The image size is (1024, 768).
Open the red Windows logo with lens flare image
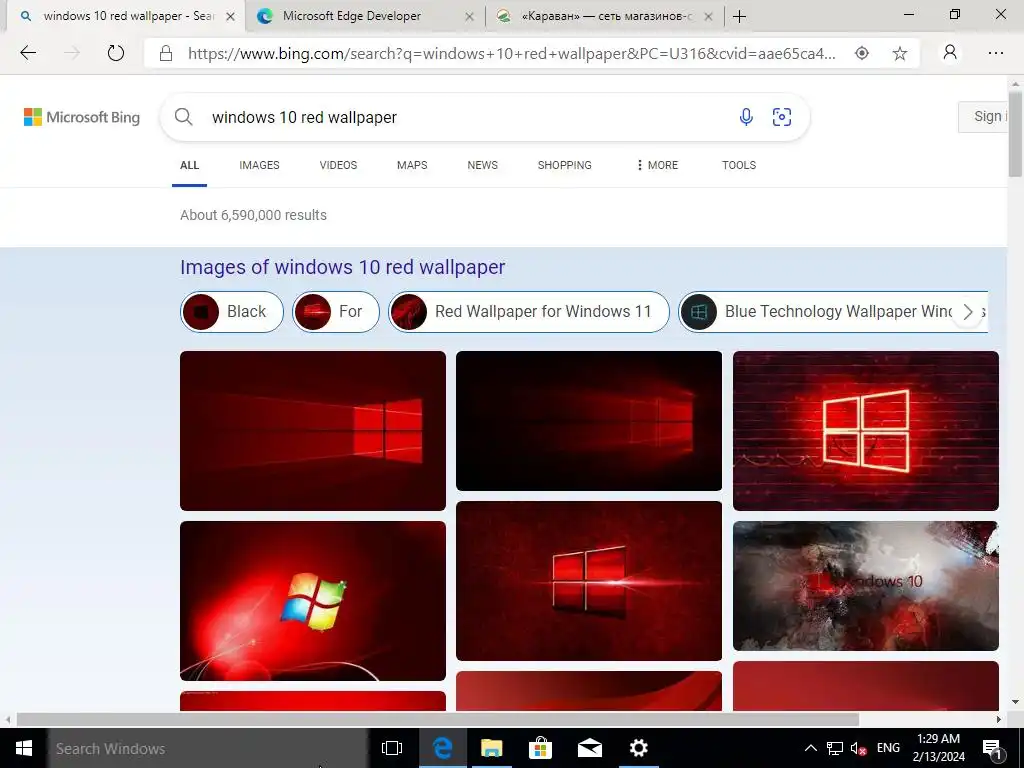[589, 581]
